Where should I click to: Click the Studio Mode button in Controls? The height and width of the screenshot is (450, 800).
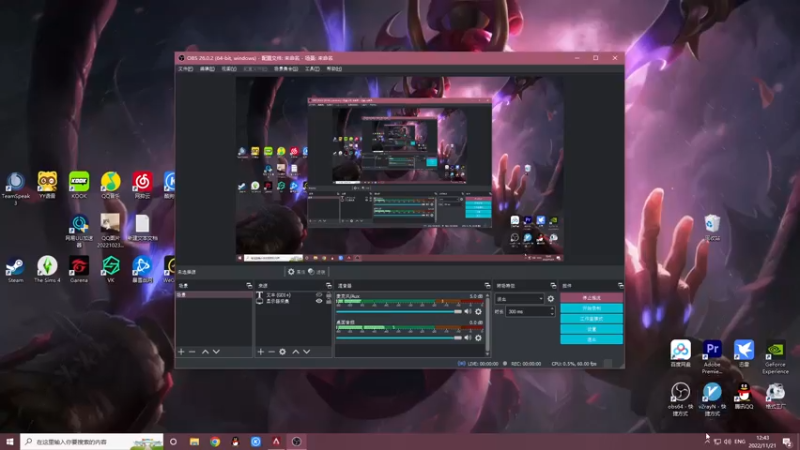[591, 319]
